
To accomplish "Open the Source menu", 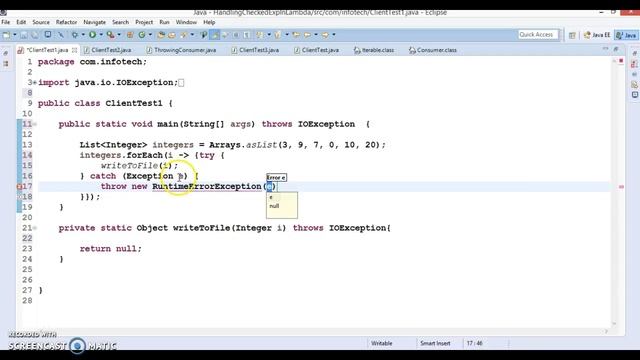I will coord(41,22).
